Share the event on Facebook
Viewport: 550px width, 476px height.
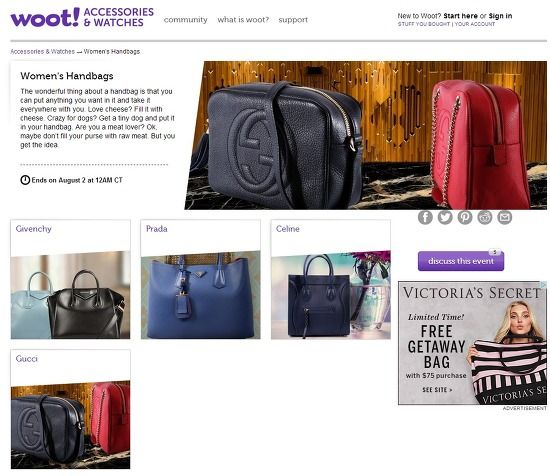(425, 217)
